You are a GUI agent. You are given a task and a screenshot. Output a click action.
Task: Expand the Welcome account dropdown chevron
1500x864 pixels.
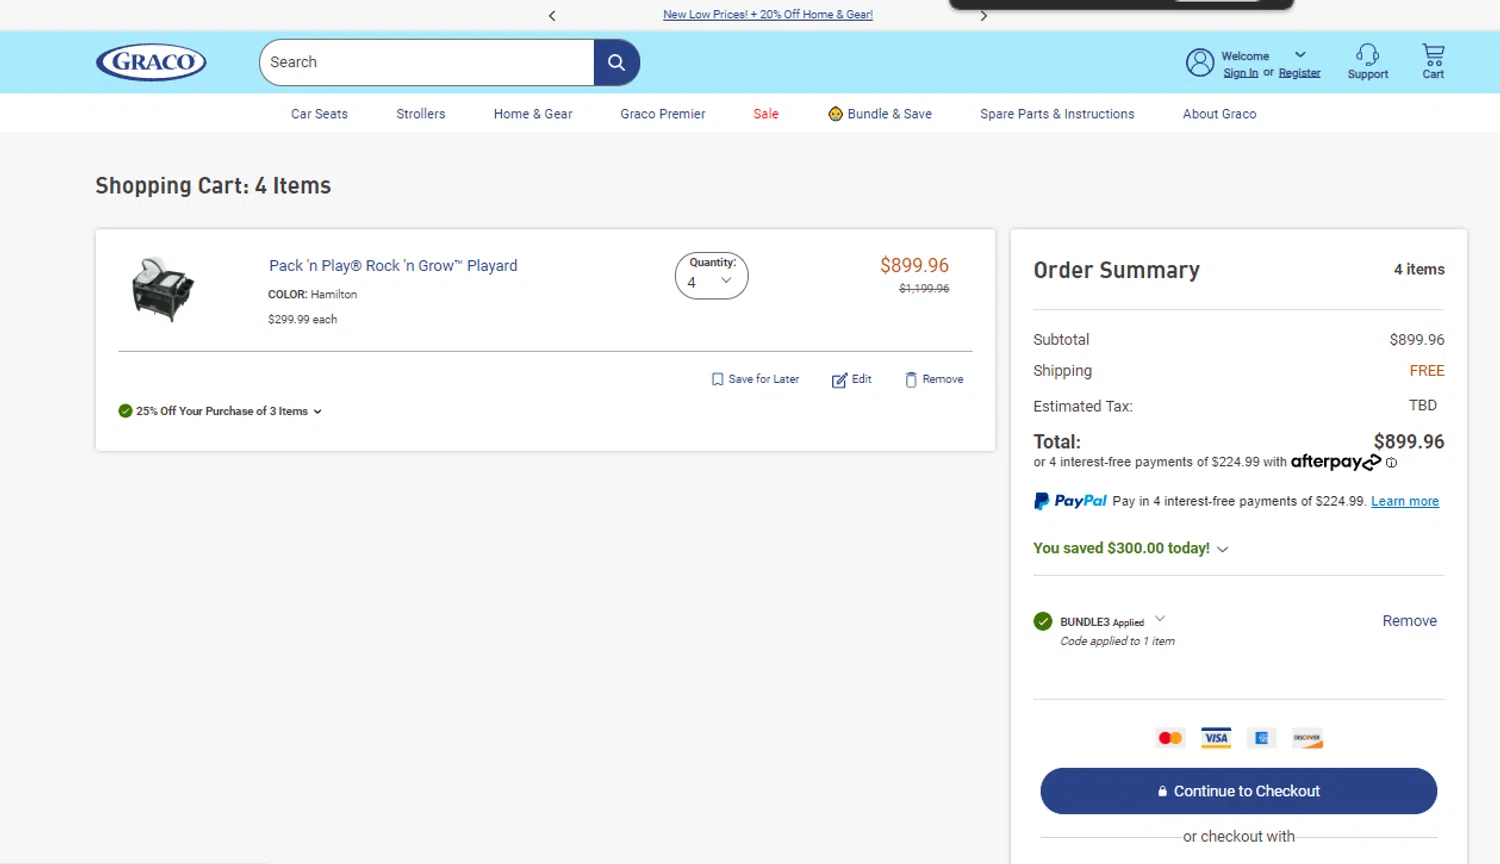tap(1300, 55)
